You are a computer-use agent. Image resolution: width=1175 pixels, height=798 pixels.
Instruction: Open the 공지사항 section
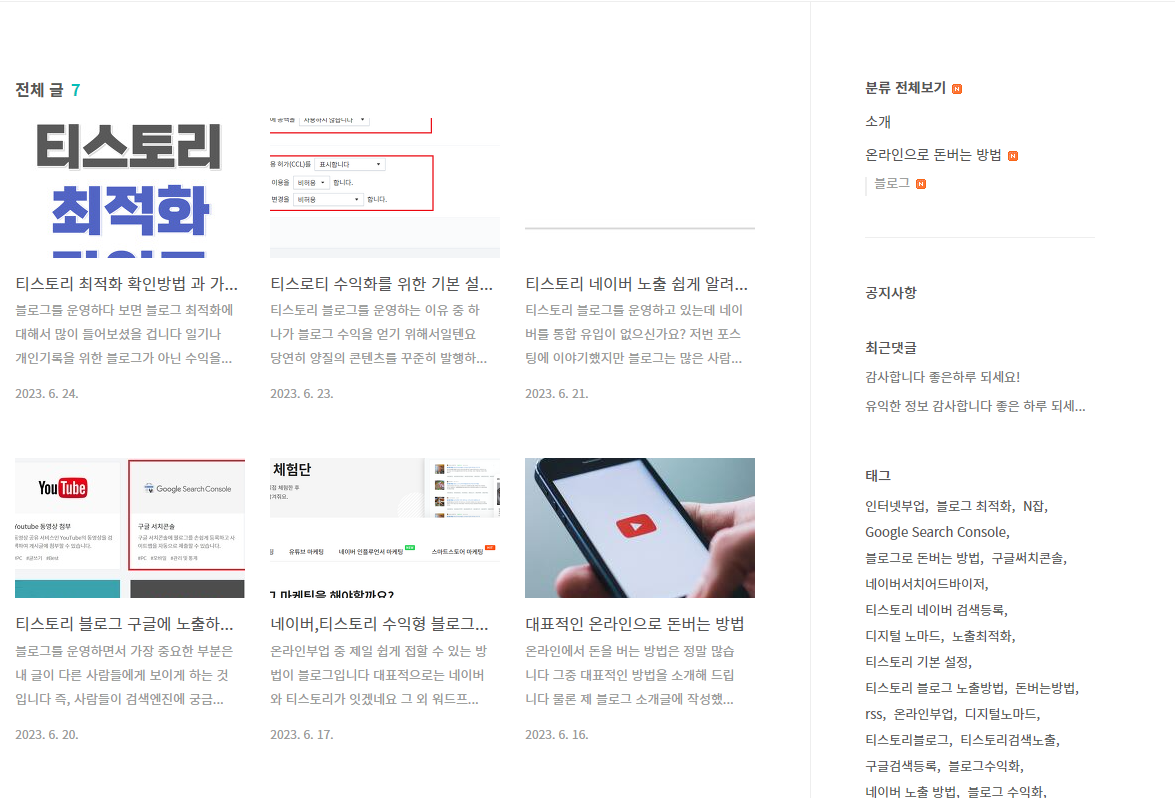pyautogui.click(x=890, y=292)
